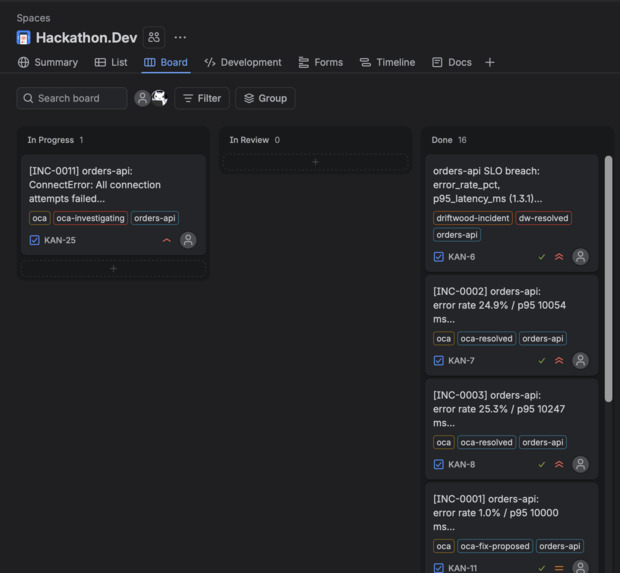Click the task type icon for KAN-7
This screenshot has width=620, height=573.
point(439,361)
